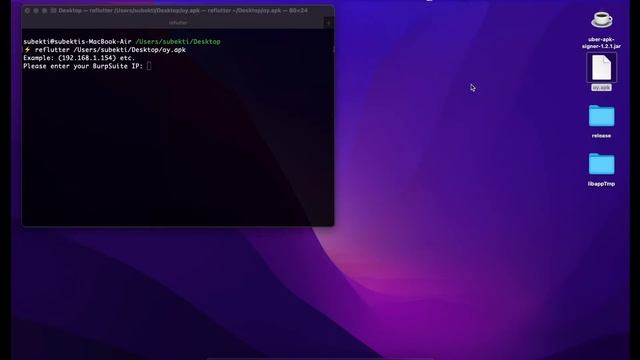Click the 'reflutter /Users/subekti/Desktop/oy.apk' command line
The height and width of the screenshot is (360, 640).
(x=110, y=50)
